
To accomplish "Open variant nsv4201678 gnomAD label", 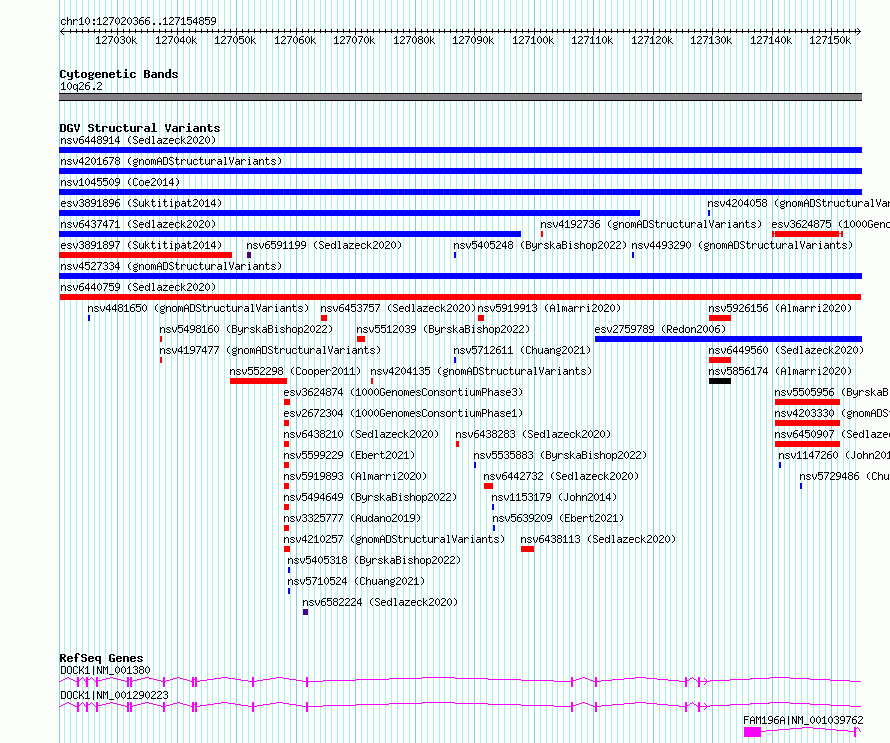I will pyautogui.click(x=171, y=161).
